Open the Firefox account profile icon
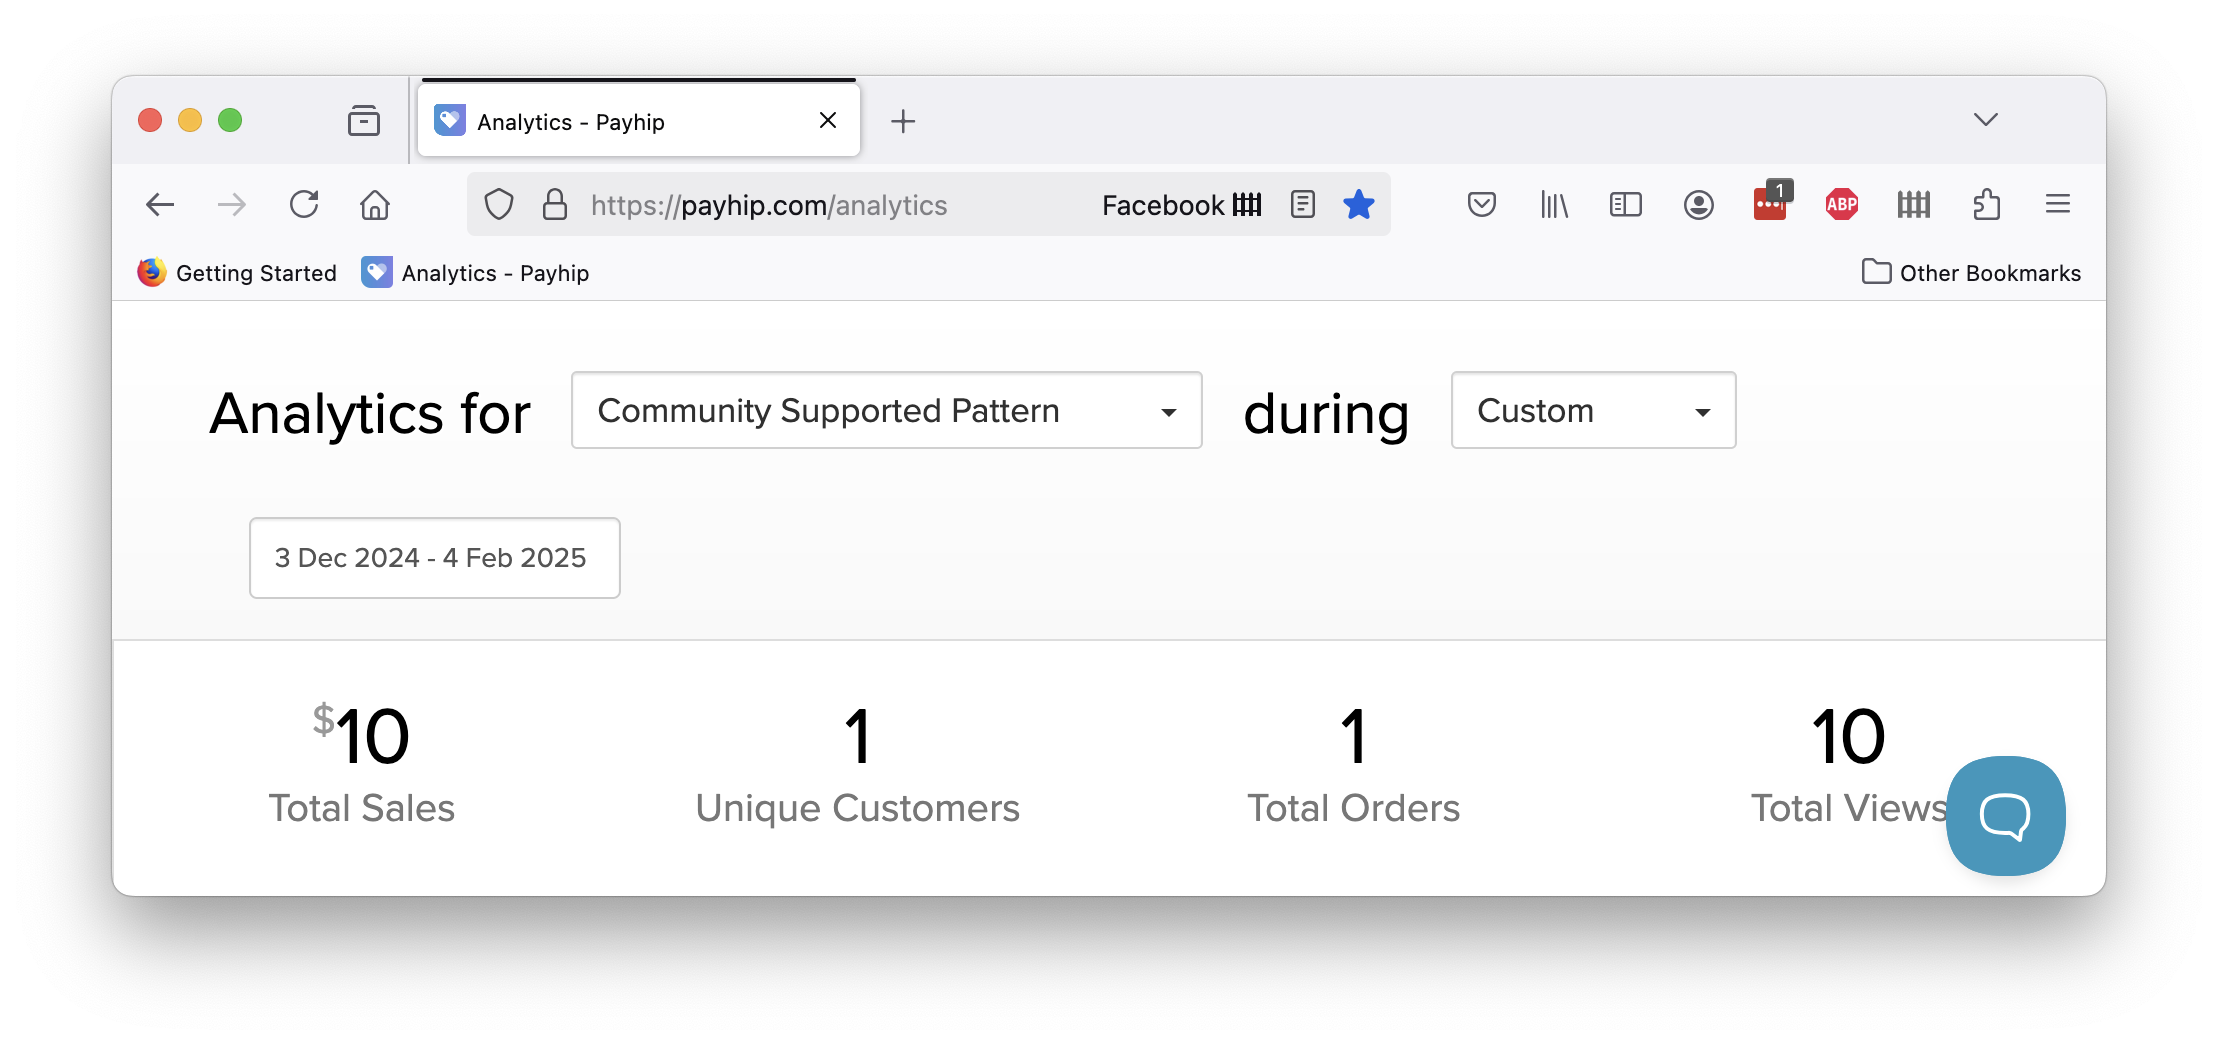Viewport: 2218px width, 1044px height. coord(1698,205)
